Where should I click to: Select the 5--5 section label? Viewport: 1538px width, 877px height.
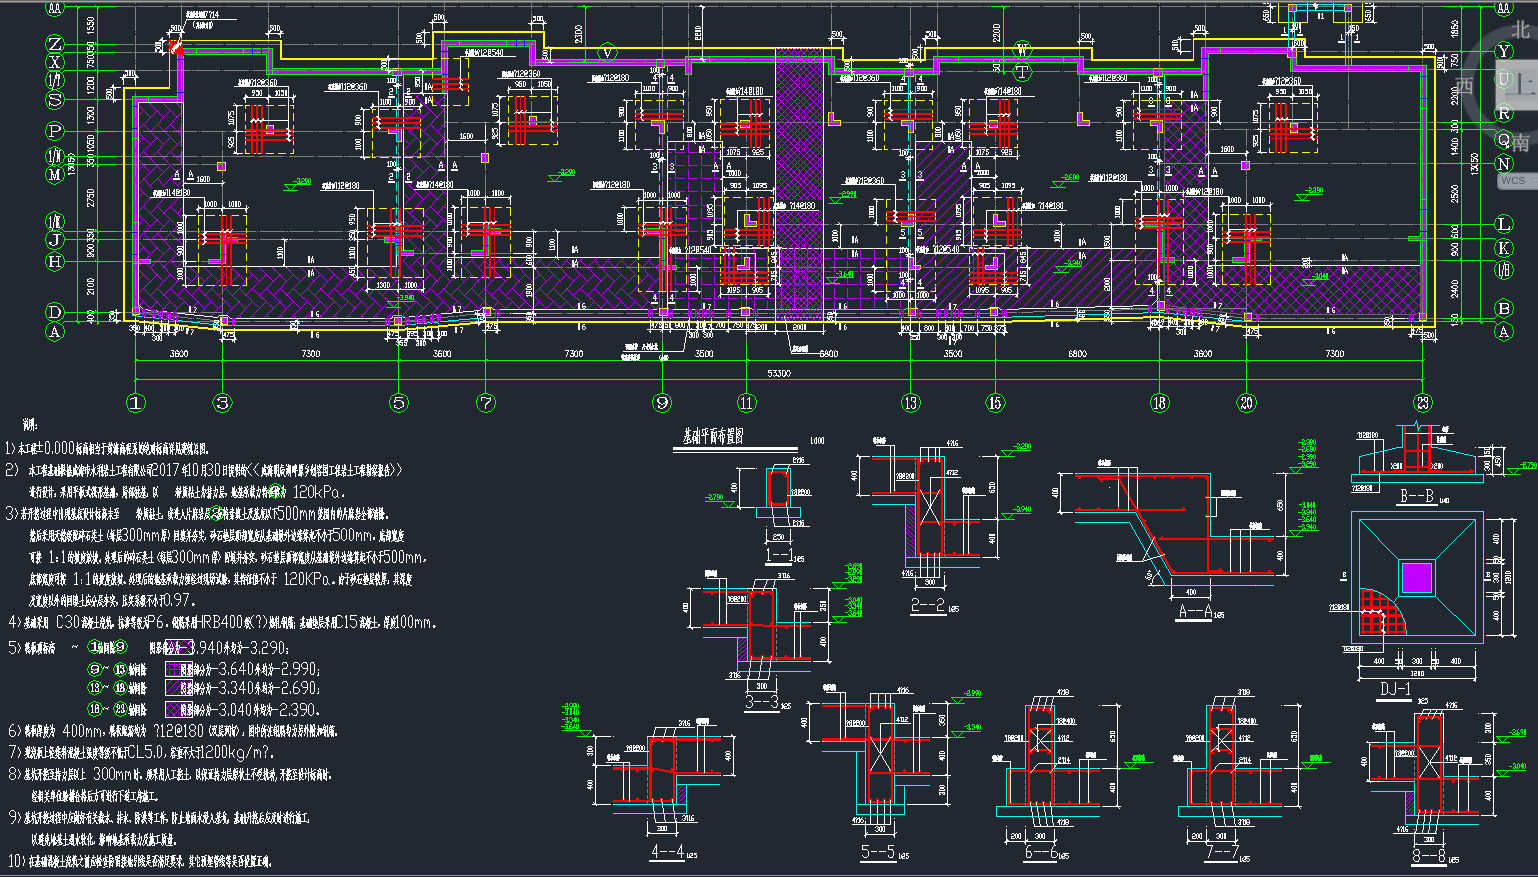[x=877, y=852]
